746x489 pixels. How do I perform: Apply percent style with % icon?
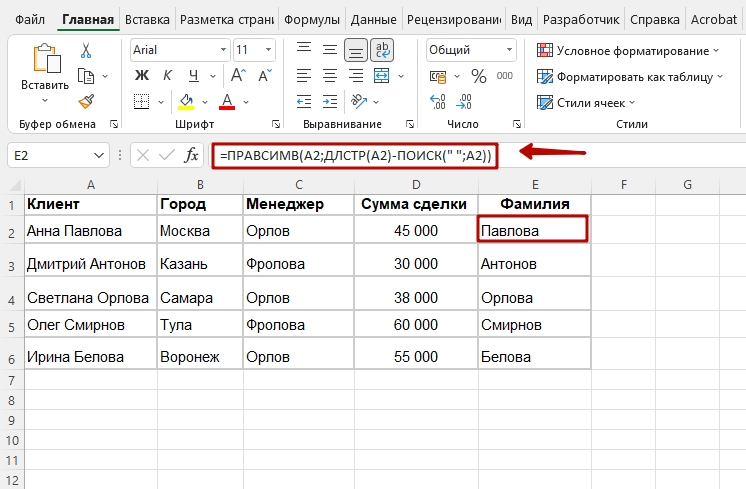coord(478,76)
